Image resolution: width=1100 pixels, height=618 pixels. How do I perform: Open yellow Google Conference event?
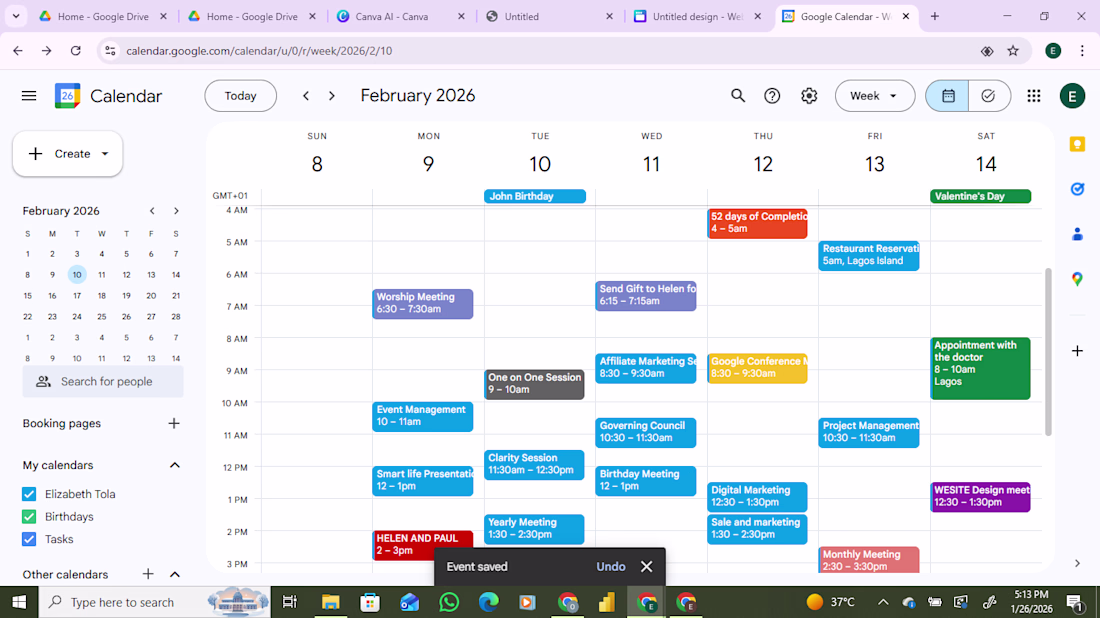tap(757, 368)
